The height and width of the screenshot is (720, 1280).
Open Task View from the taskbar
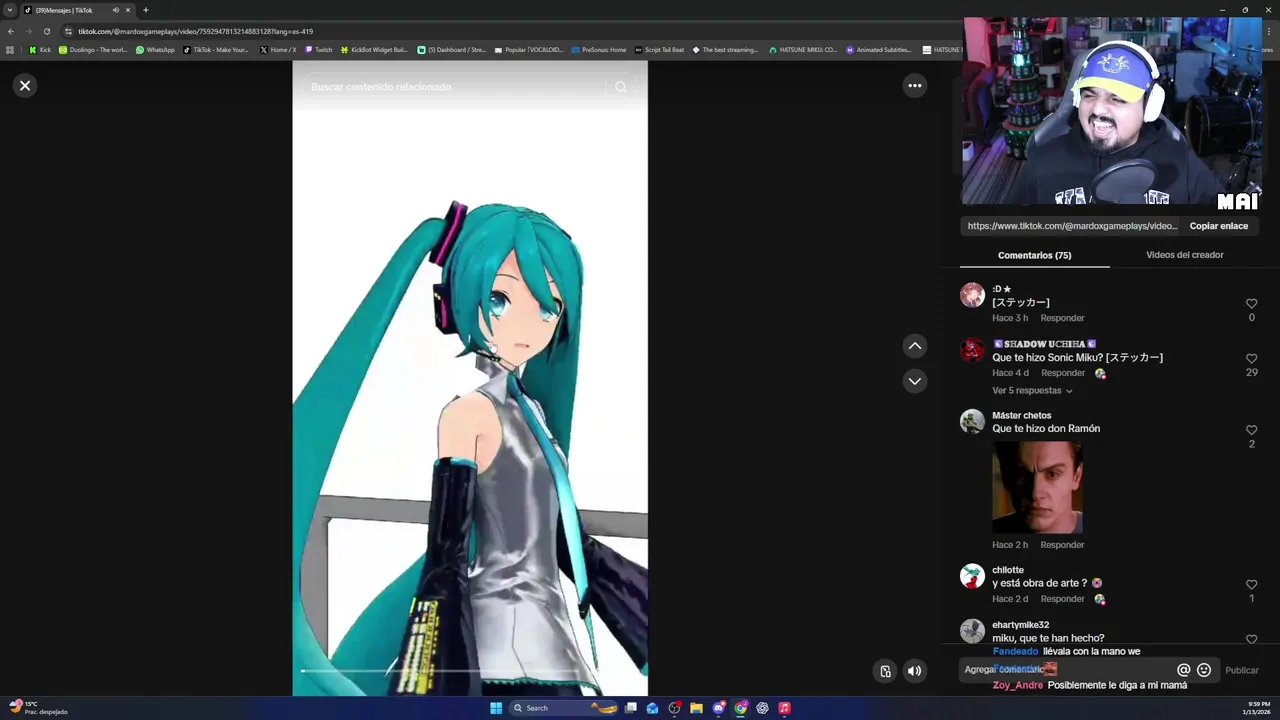(630, 708)
